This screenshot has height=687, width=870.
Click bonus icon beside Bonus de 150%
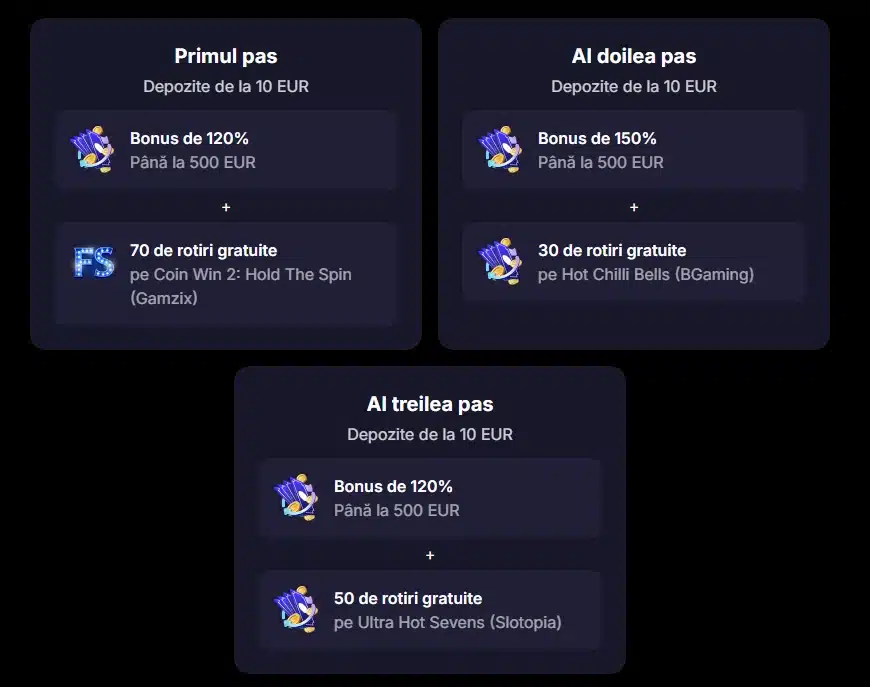(x=500, y=149)
